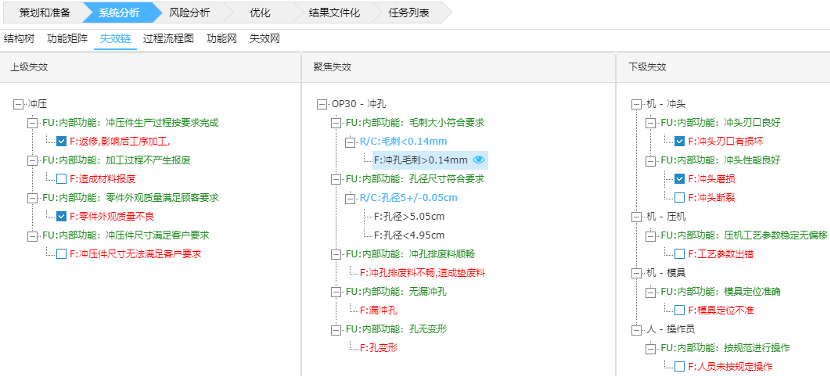
Task: Collapse the 人 - 操作员 node
Action: pyautogui.click(x=637, y=329)
